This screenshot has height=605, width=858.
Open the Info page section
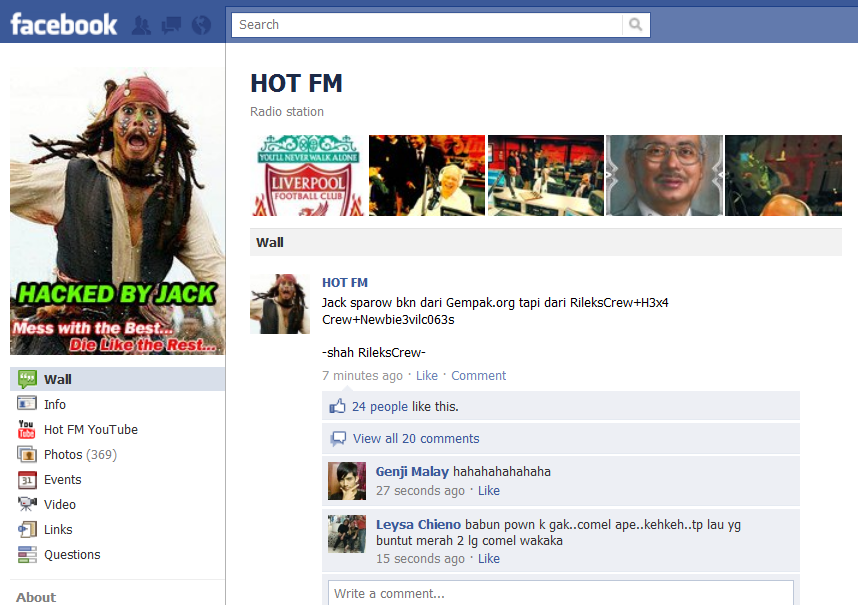55,404
